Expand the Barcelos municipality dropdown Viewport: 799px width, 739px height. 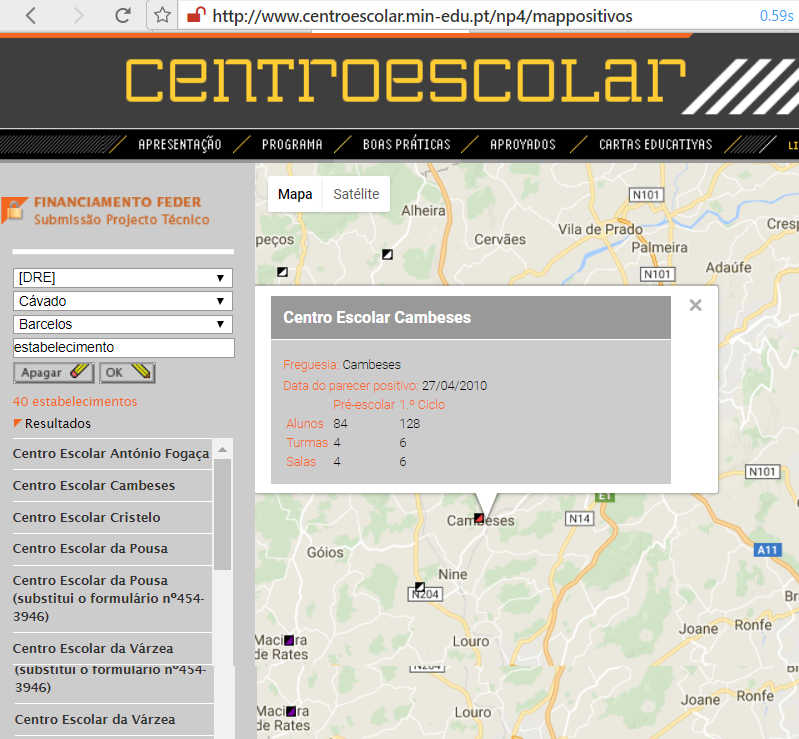tap(123, 324)
